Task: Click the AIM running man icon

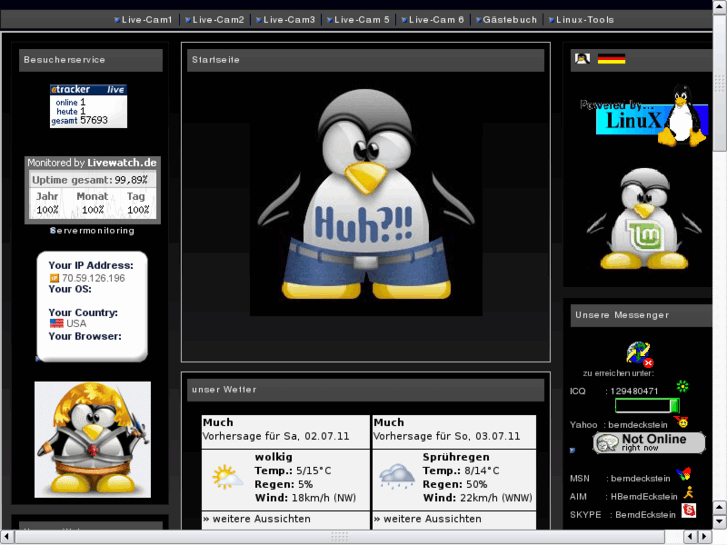Action: click(689, 493)
